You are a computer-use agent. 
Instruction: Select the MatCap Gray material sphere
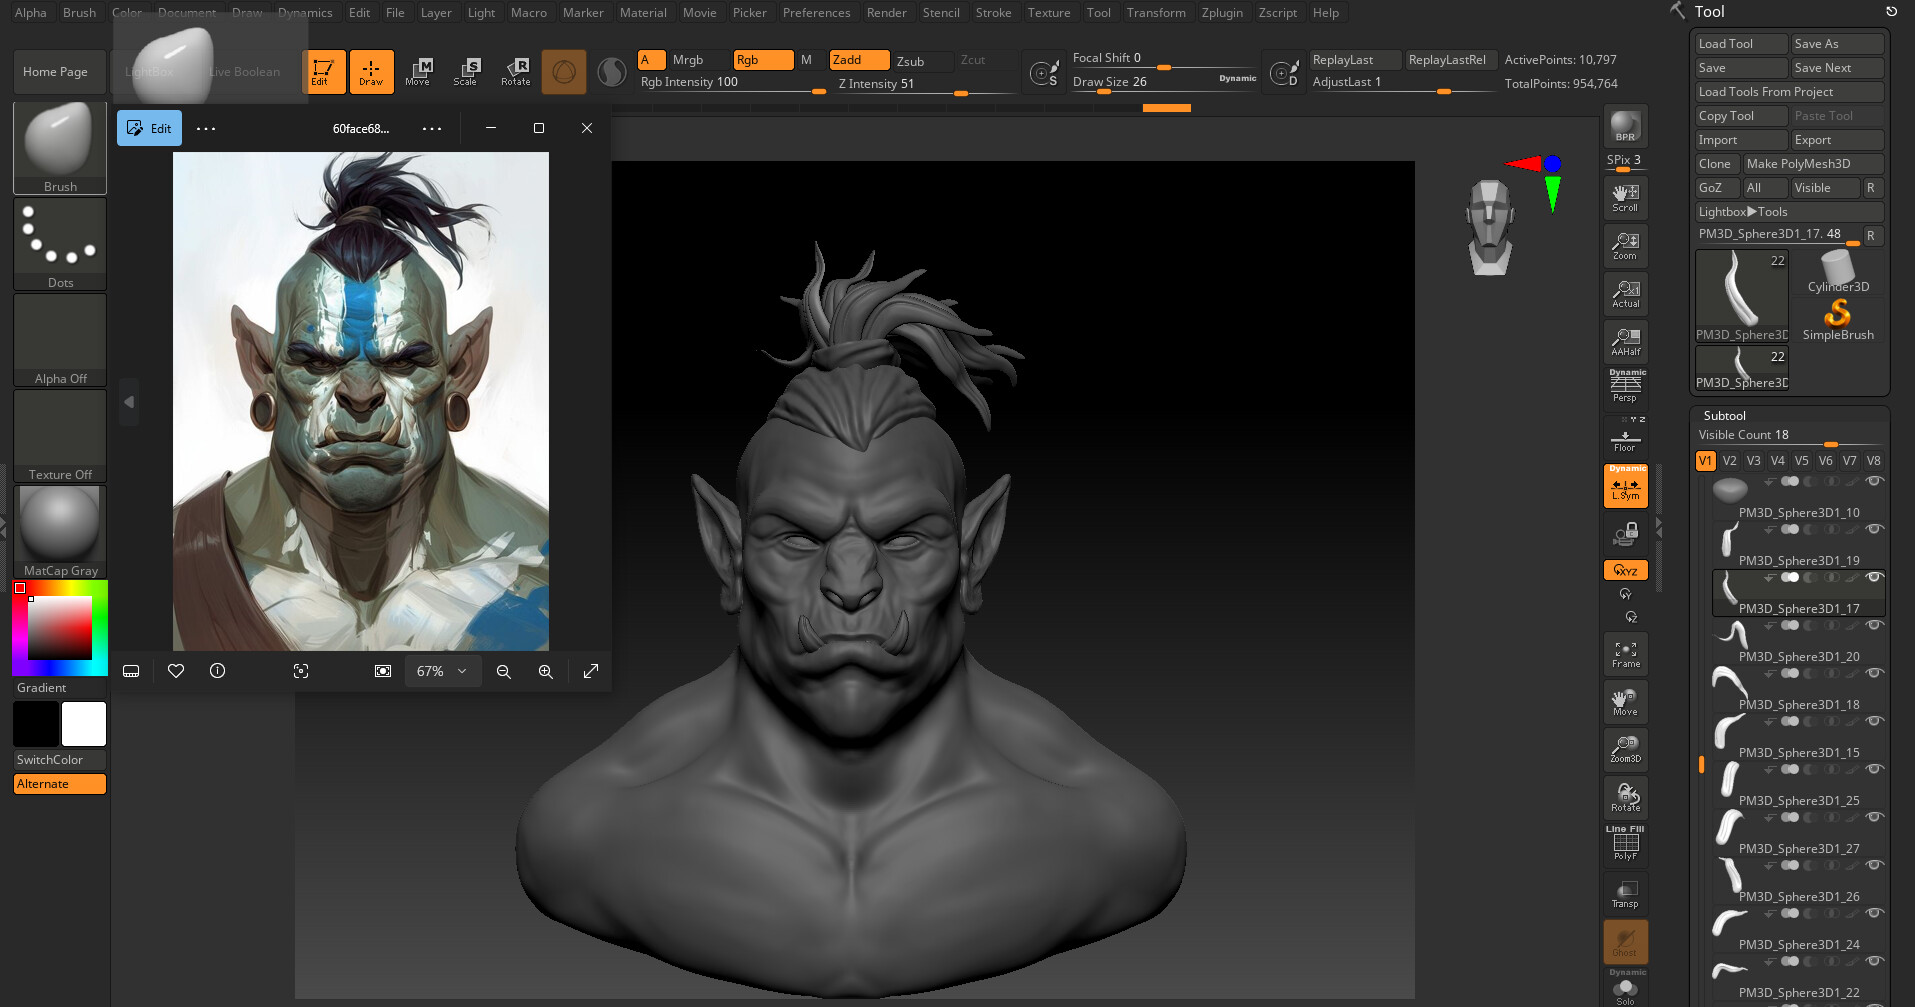click(x=59, y=522)
